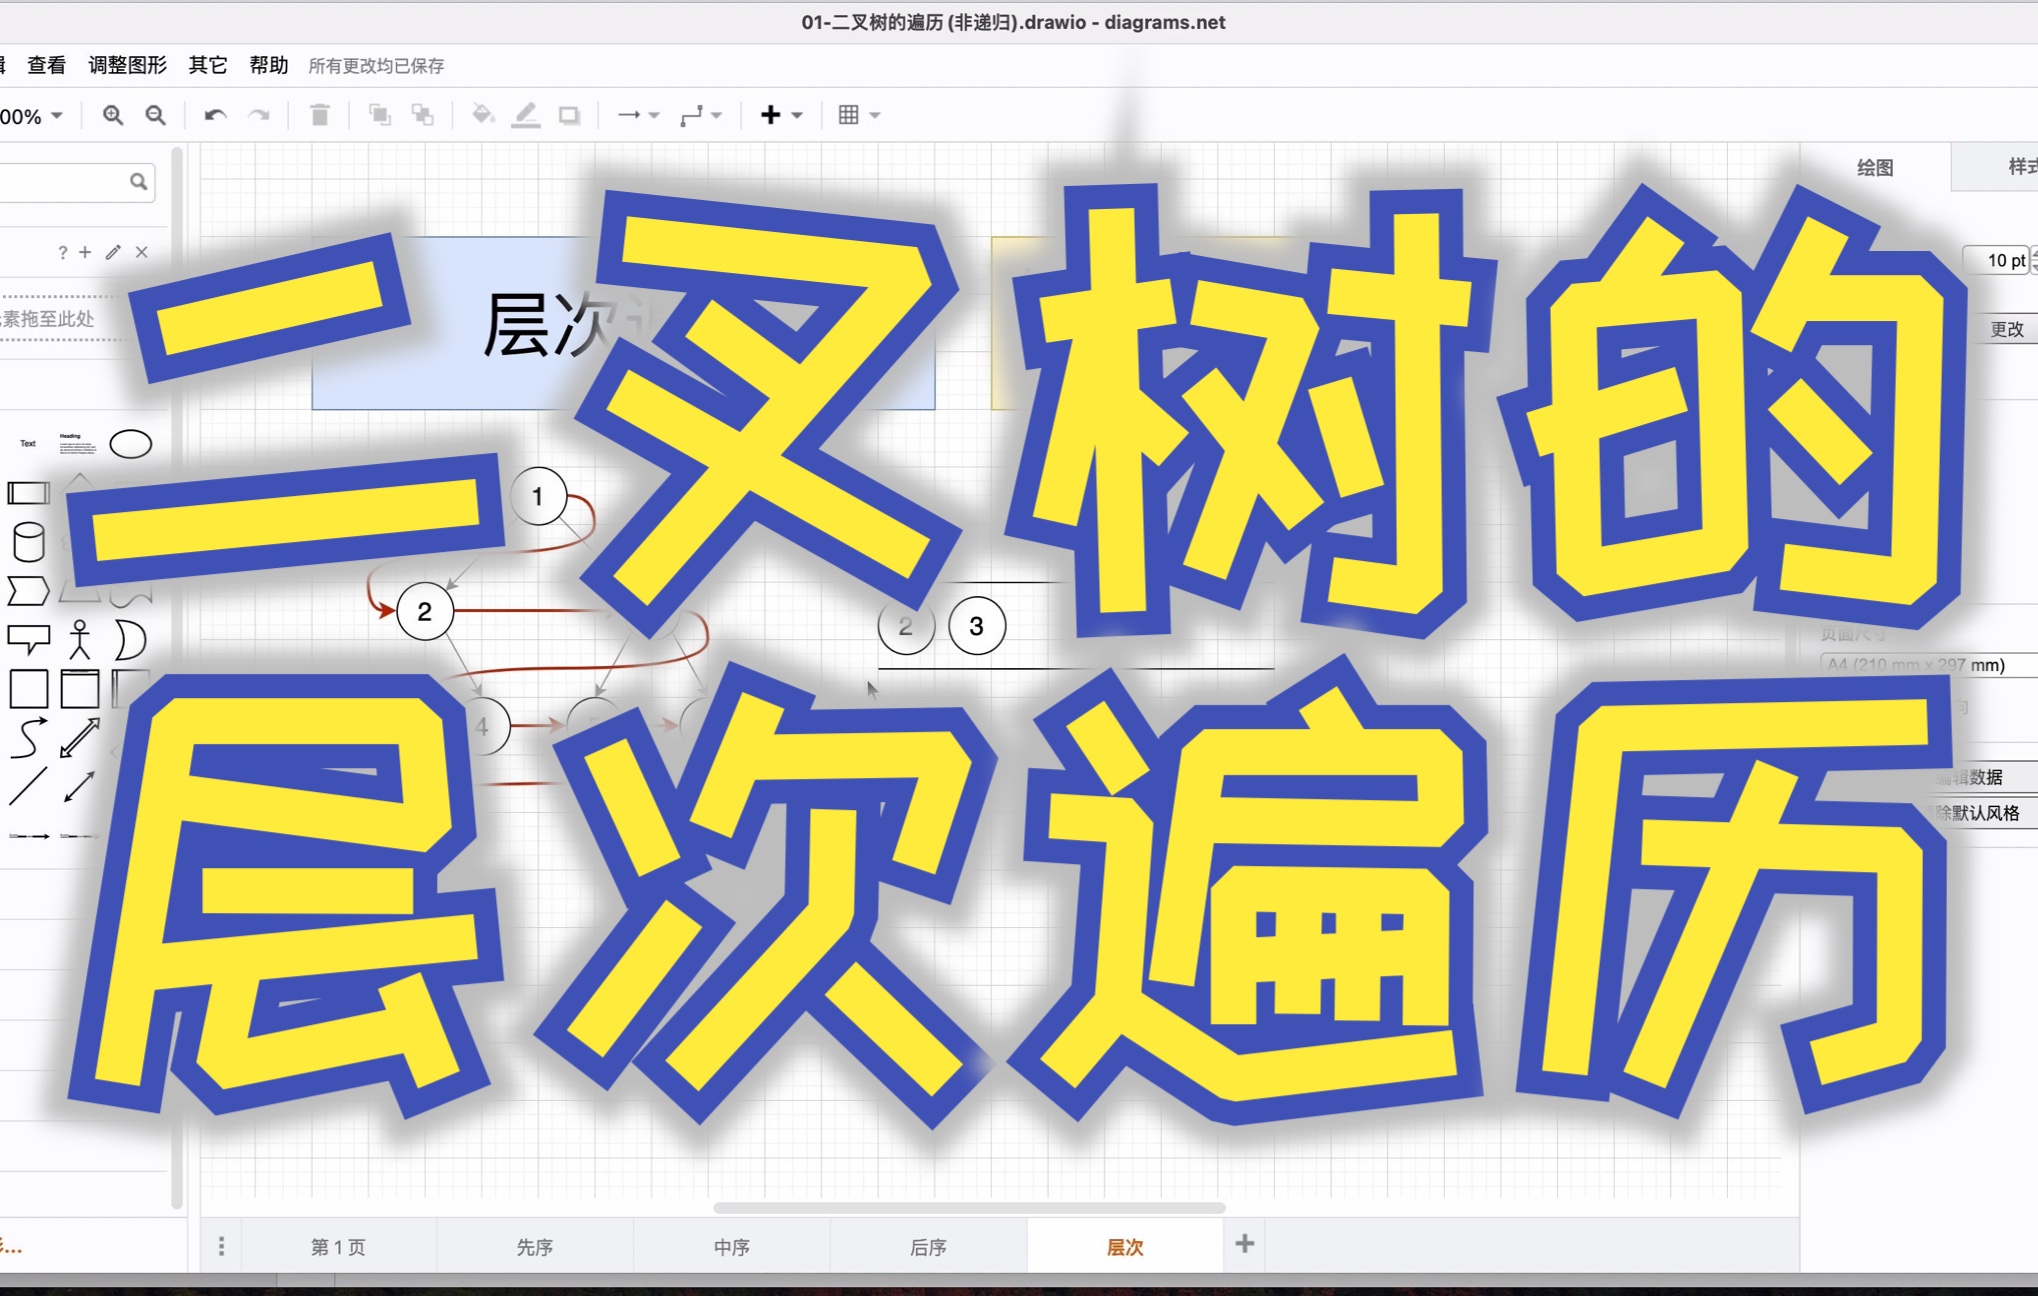This screenshot has width=2038, height=1296.
Task: Select the curved S arrow shape
Action: pos(28,738)
